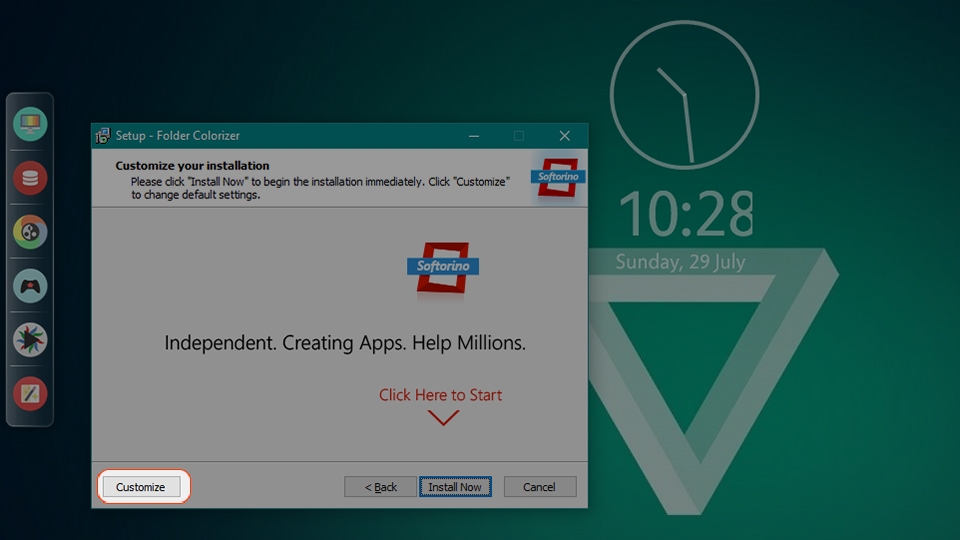Image resolution: width=960 pixels, height=540 pixels.
Task: Open the red database stack dock icon
Action: point(30,178)
